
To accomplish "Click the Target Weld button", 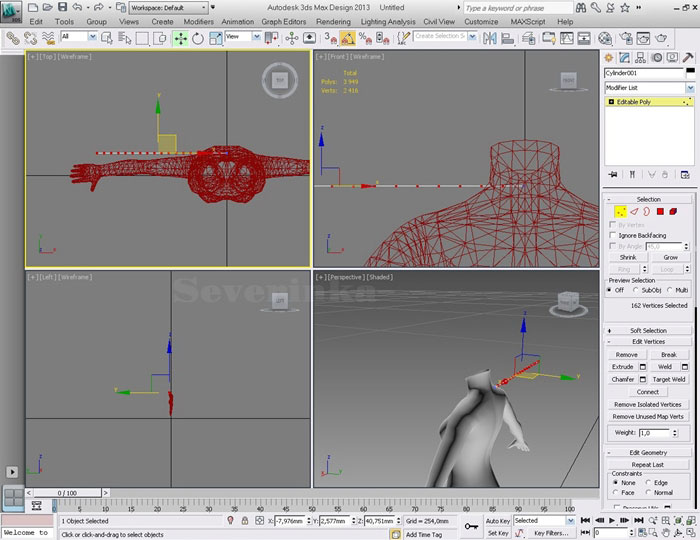I will (668, 379).
